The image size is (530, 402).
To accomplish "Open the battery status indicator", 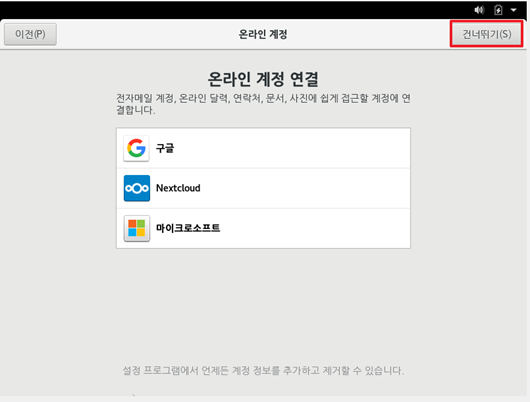I will point(498,10).
